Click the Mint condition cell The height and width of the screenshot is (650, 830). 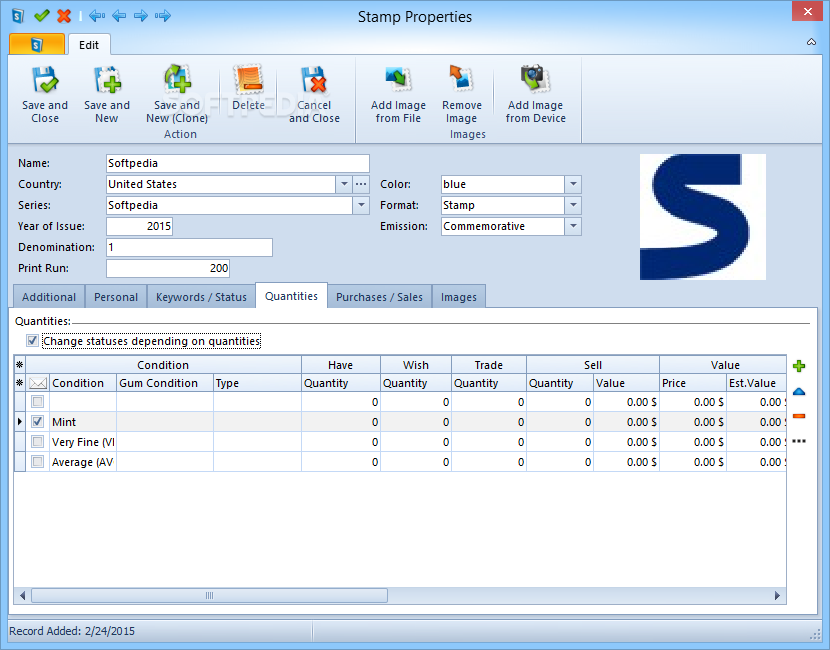(x=83, y=422)
